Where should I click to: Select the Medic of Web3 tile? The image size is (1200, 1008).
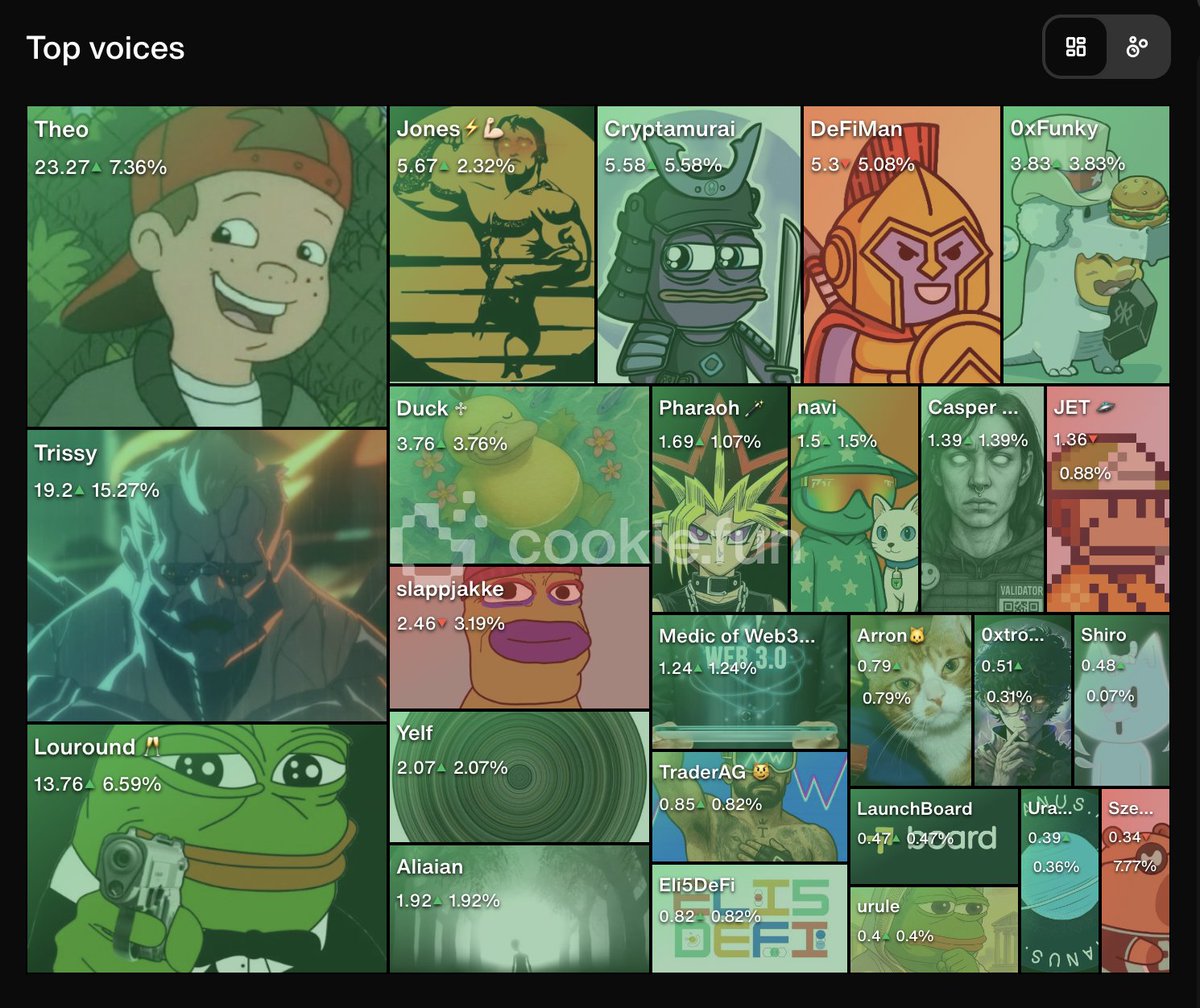pos(749,682)
